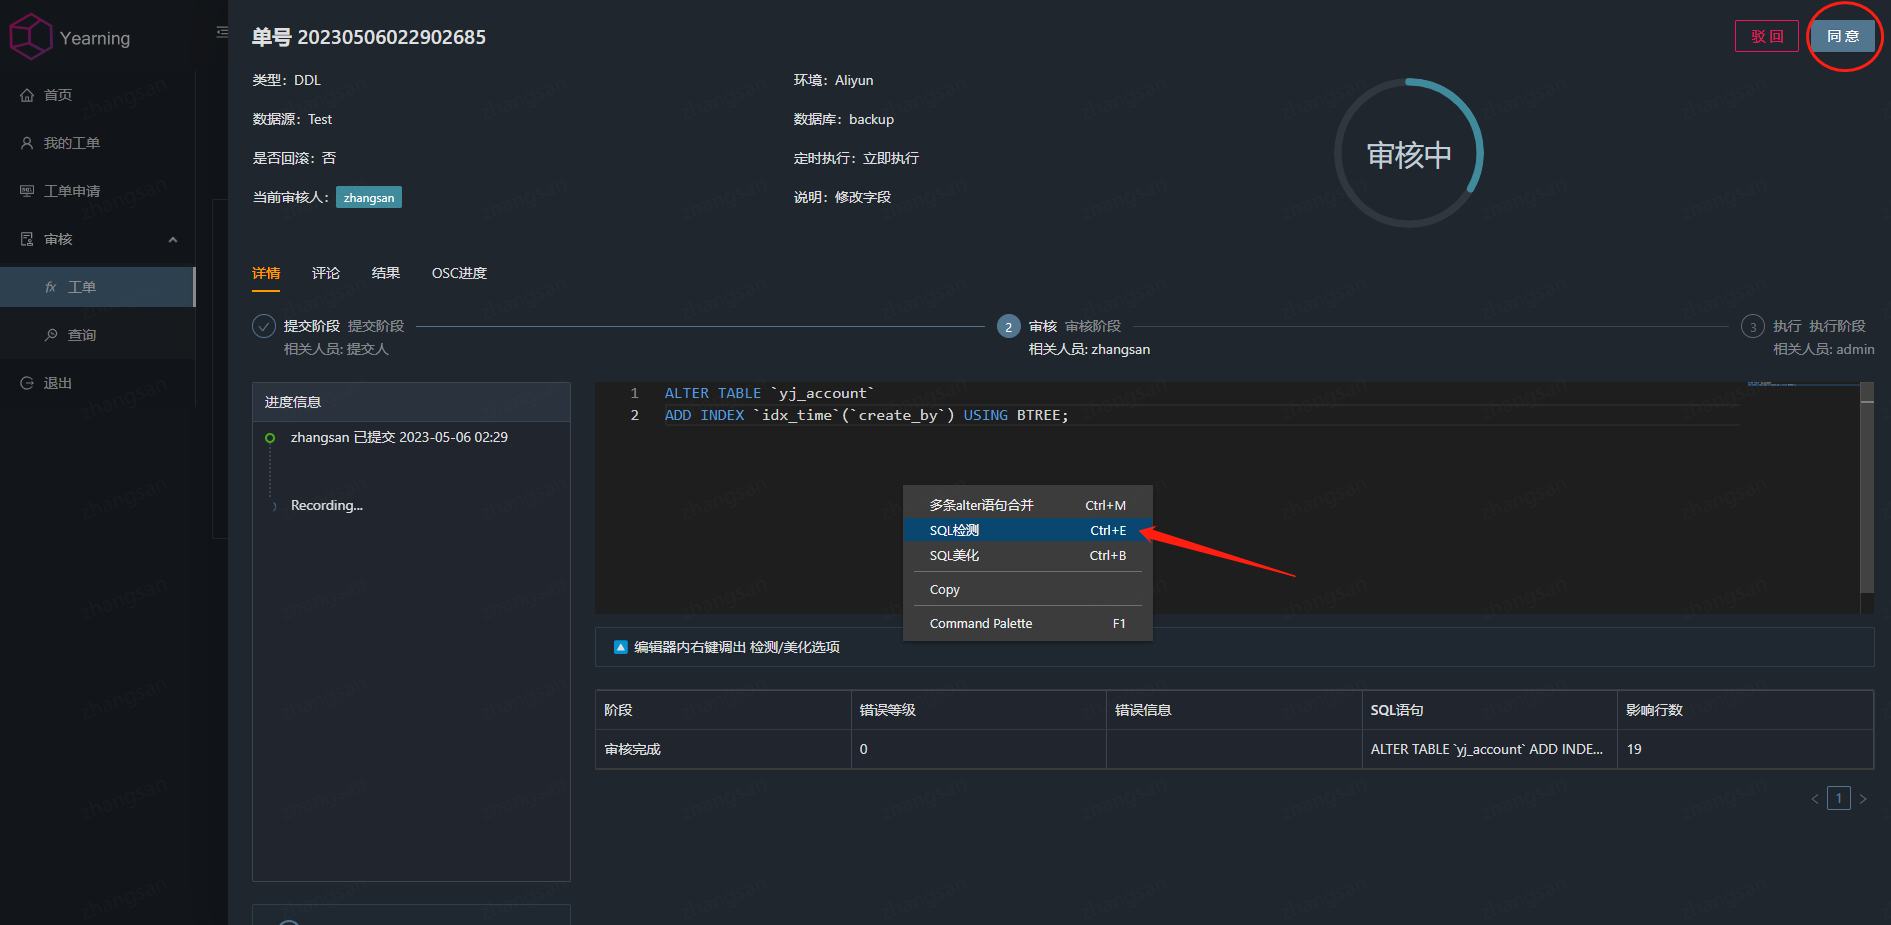The width and height of the screenshot is (1891, 925).
Task: Click the 审核中 progress circle
Action: 1409,153
